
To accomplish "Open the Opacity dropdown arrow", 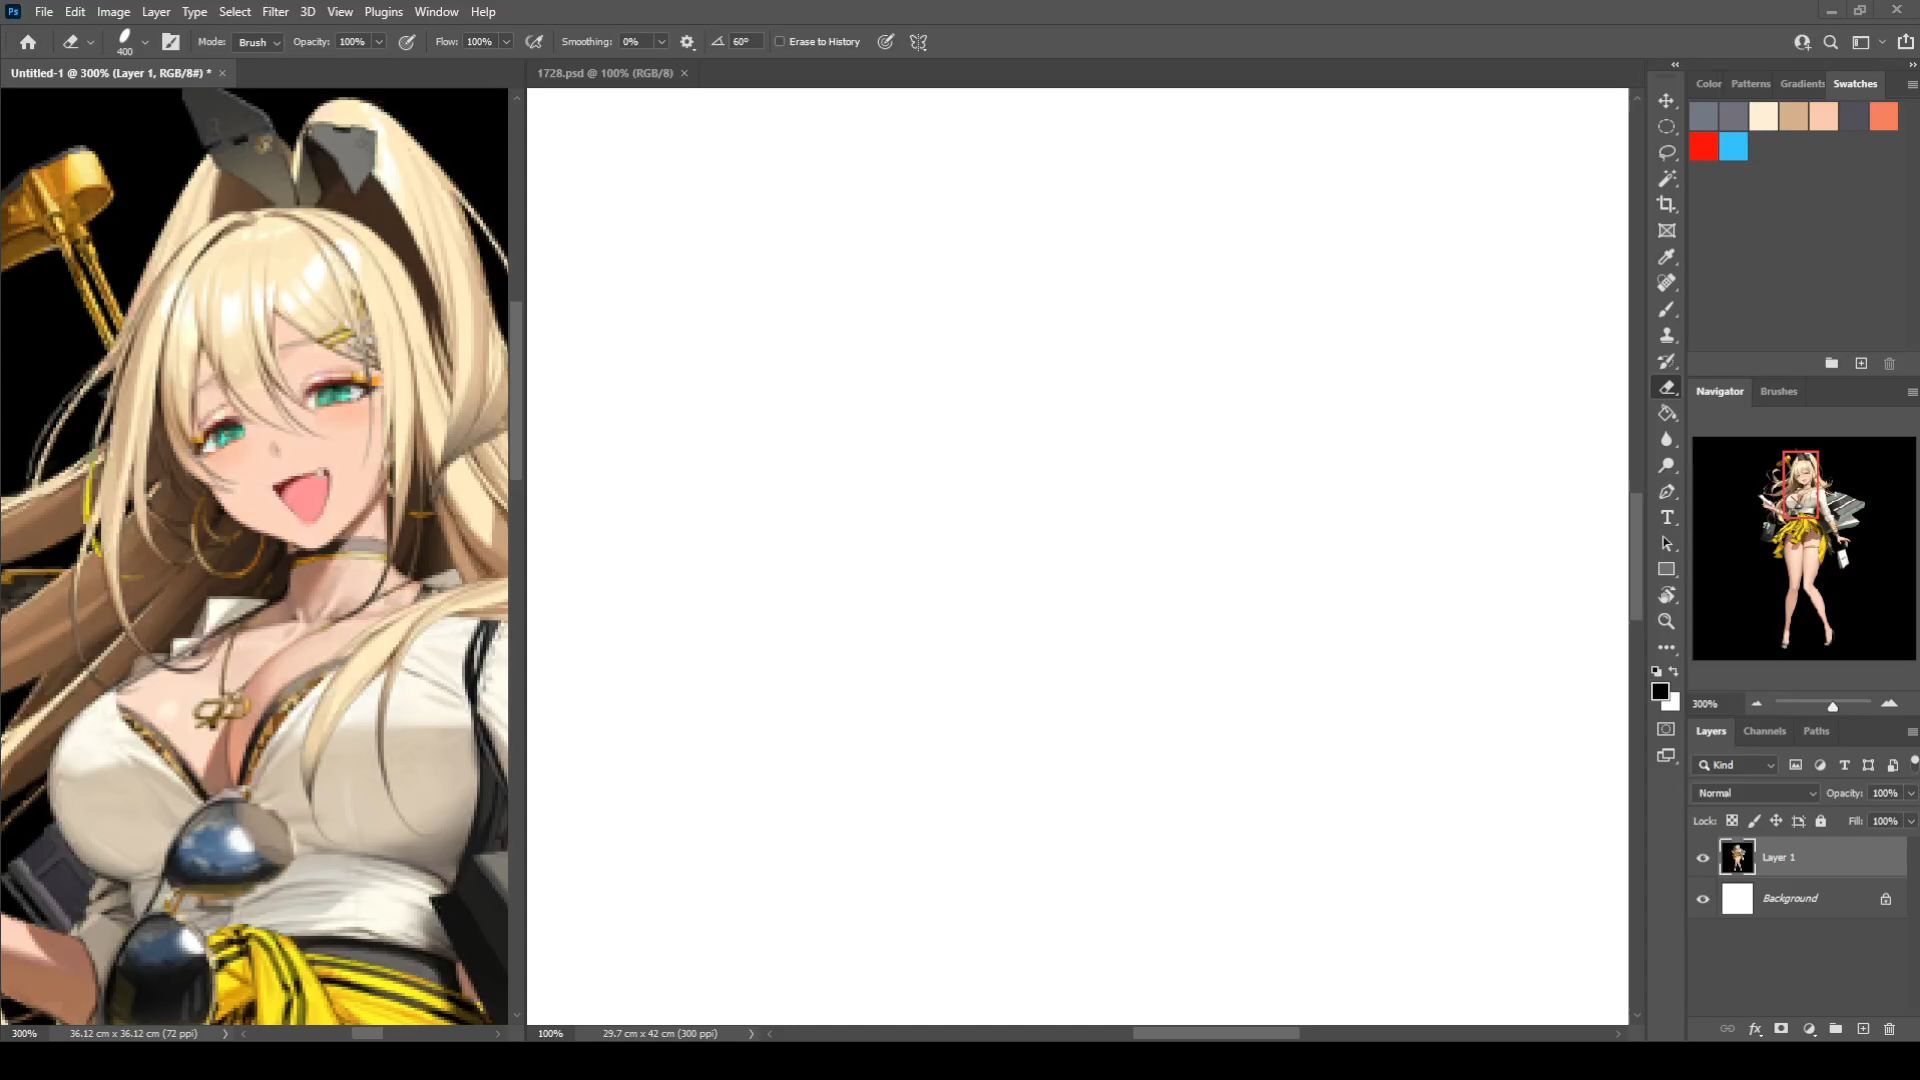I will (x=379, y=42).
